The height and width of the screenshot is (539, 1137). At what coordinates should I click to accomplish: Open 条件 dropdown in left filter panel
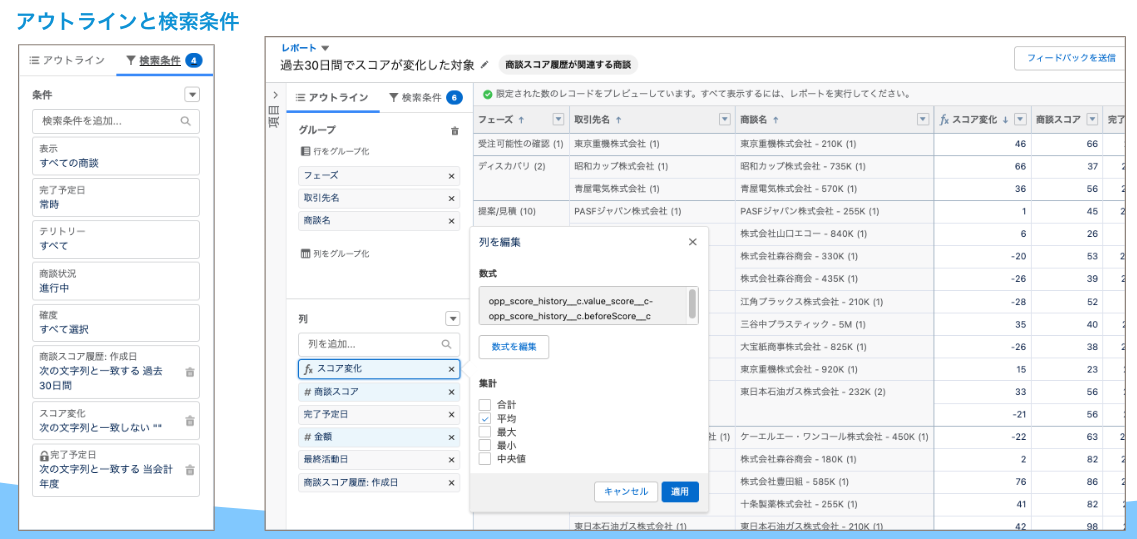pos(192,94)
